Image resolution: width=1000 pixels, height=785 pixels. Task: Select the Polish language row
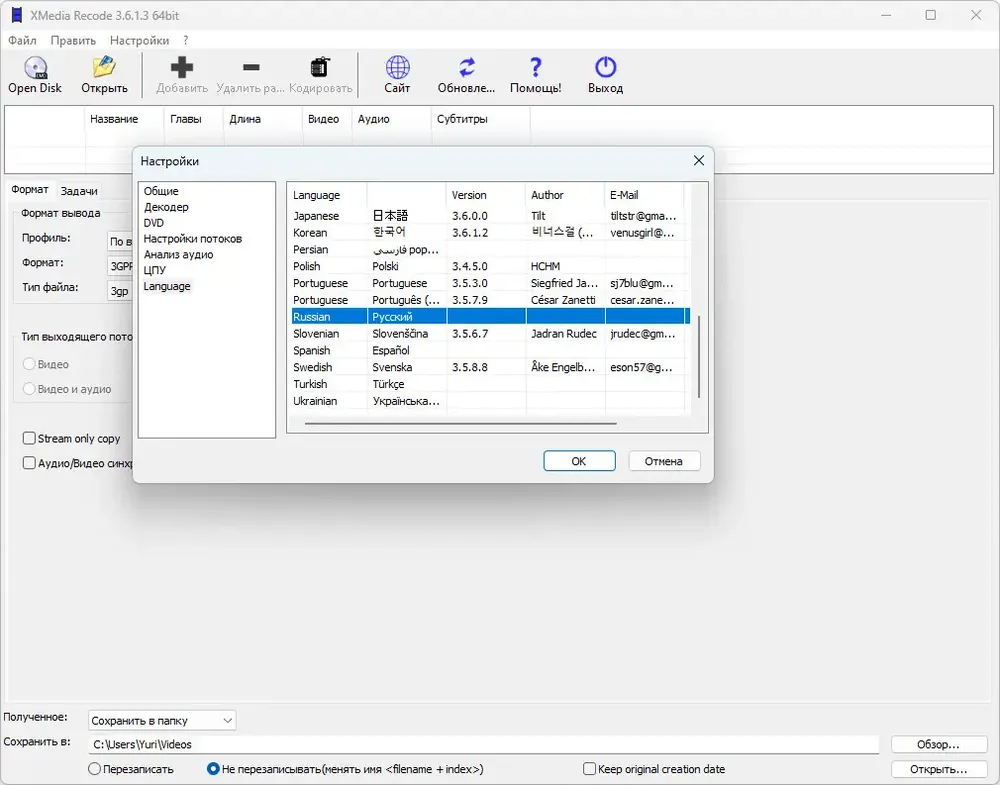[490, 266]
